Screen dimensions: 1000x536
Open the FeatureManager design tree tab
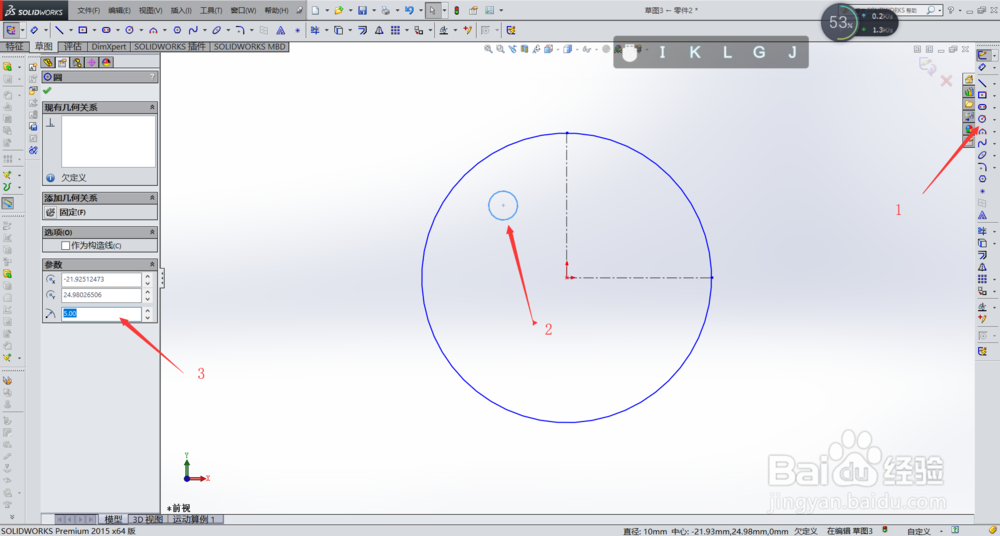48,63
